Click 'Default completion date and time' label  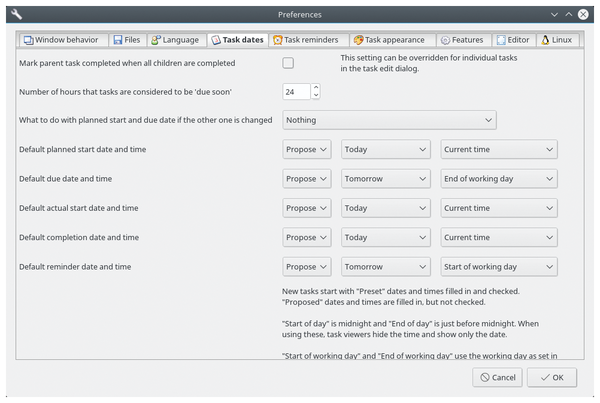pyautogui.click(x=79, y=238)
